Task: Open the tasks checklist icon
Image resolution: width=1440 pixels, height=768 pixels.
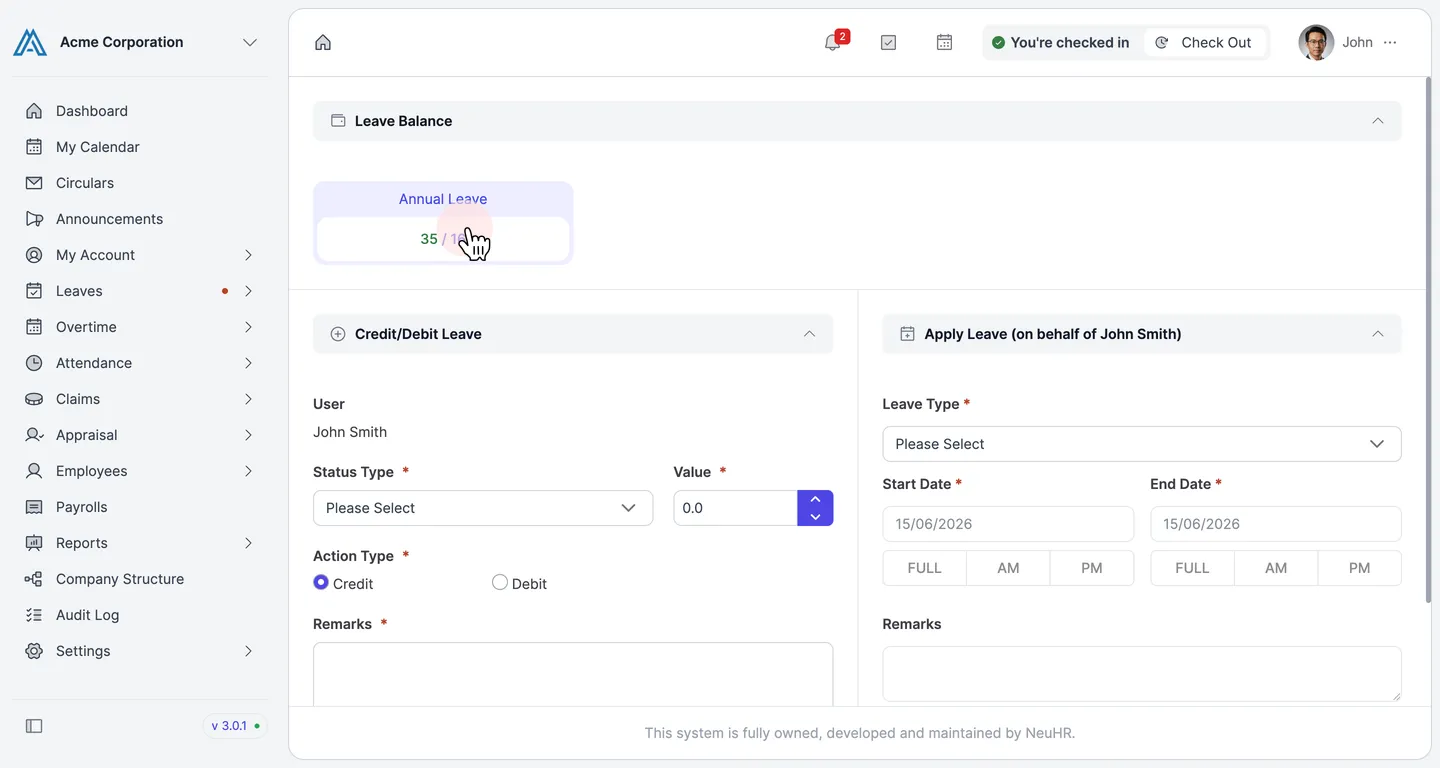Action: point(888,42)
